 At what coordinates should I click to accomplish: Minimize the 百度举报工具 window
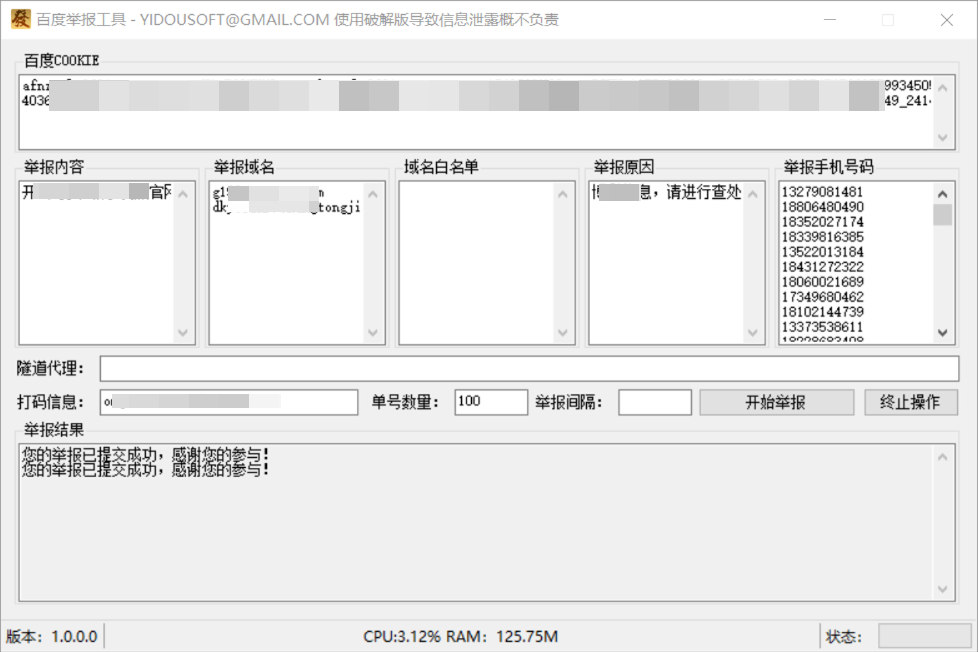[x=830, y=20]
